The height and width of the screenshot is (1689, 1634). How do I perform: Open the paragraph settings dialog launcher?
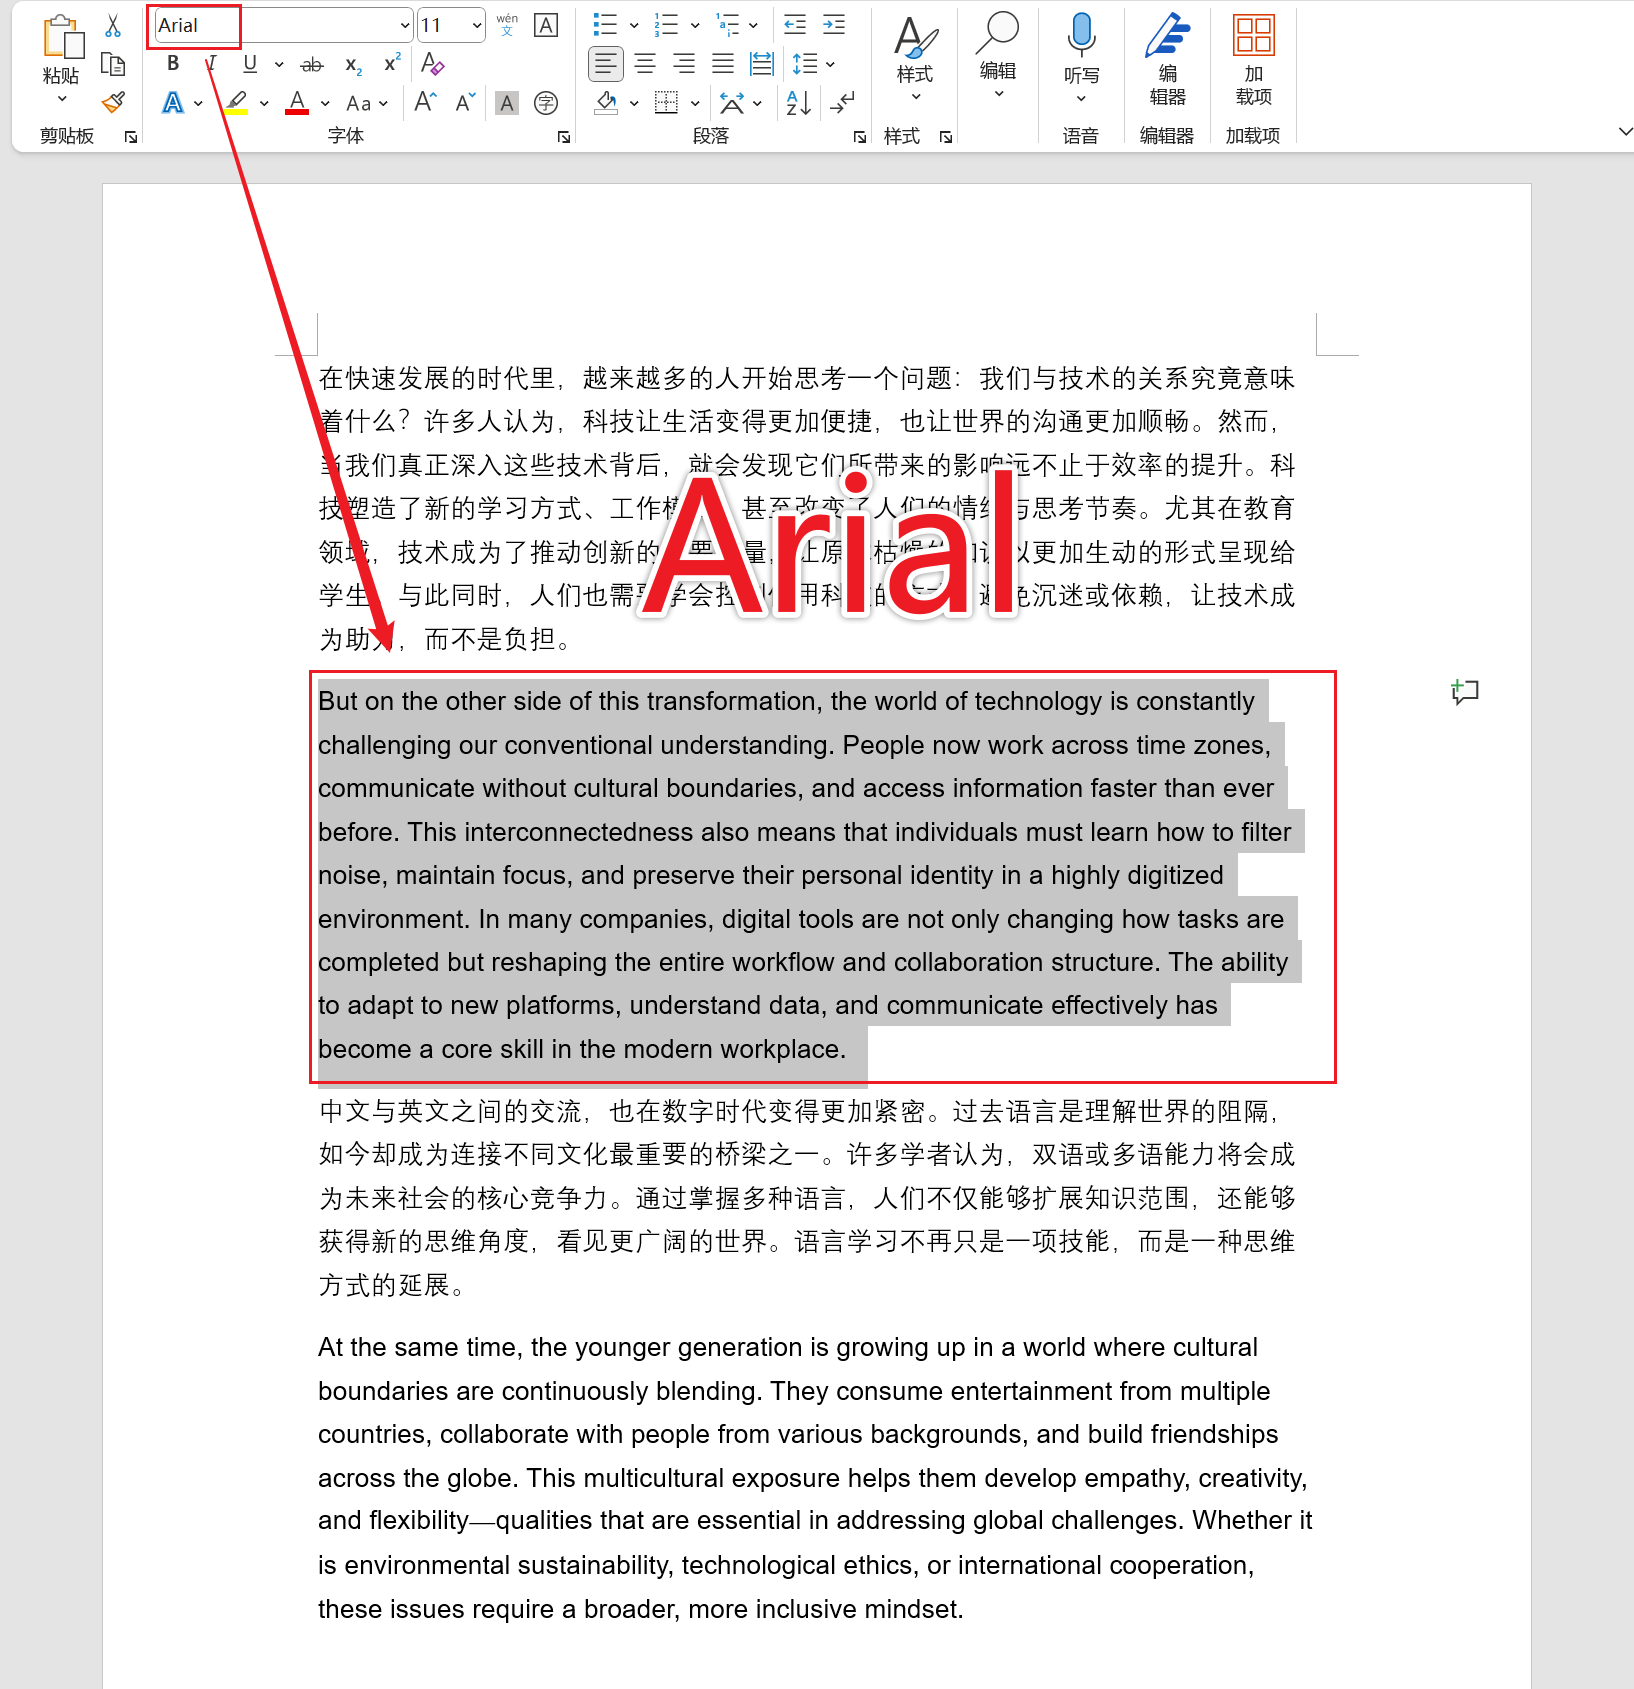(858, 137)
